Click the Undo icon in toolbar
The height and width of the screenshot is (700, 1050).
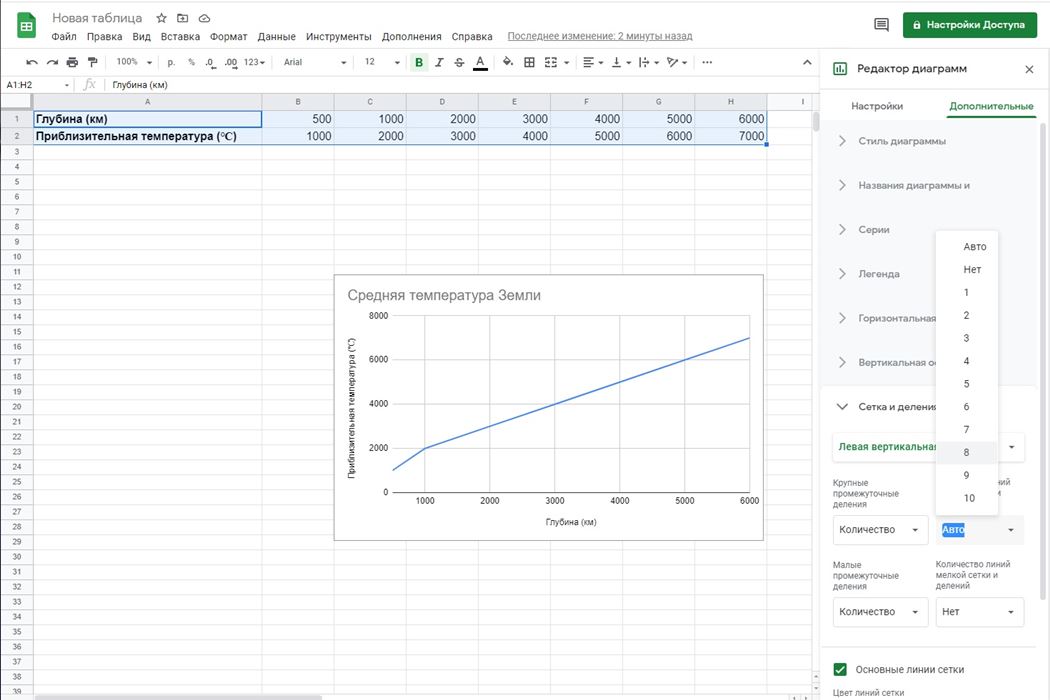(x=31, y=62)
